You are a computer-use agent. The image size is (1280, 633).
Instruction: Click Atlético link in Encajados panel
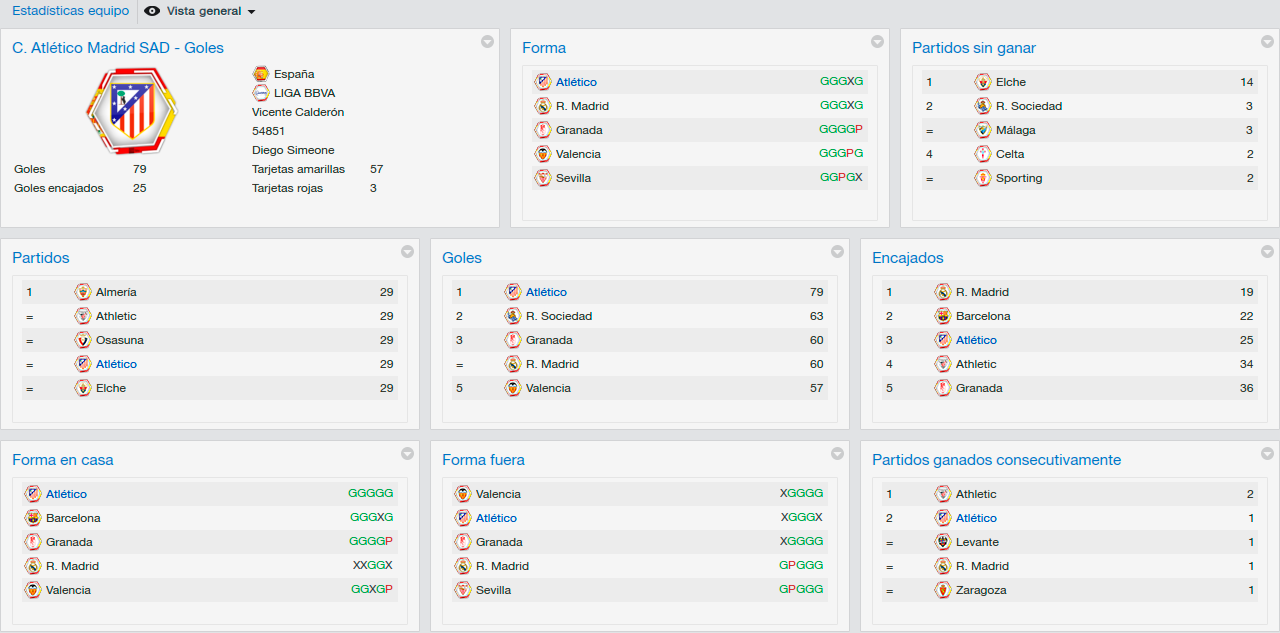[976, 340]
